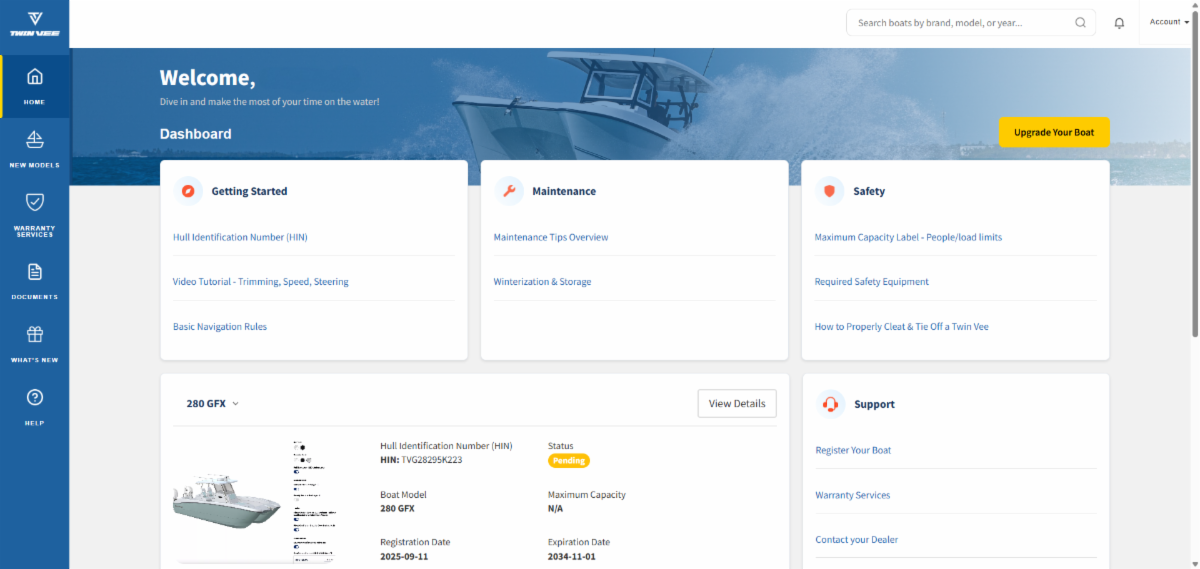Click the boat search input field
The image size is (1200, 569).
pyautogui.click(x=960, y=23)
